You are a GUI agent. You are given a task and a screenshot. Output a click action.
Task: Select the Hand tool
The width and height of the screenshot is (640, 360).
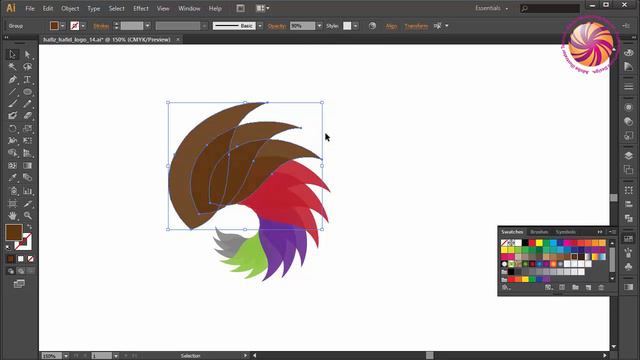[x=12, y=216]
